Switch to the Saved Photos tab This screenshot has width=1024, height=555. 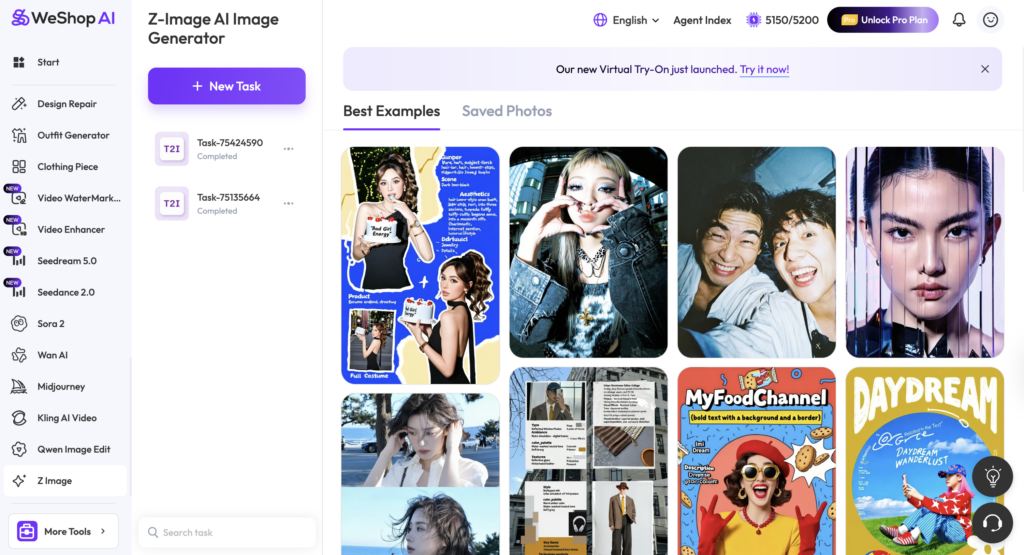coord(507,111)
